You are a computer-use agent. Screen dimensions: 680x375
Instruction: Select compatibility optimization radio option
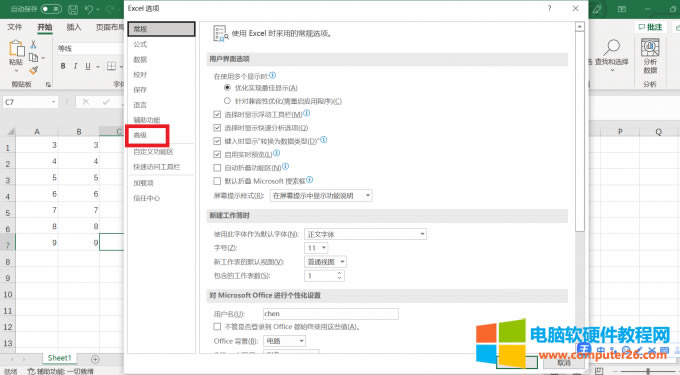[x=227, y=101]
